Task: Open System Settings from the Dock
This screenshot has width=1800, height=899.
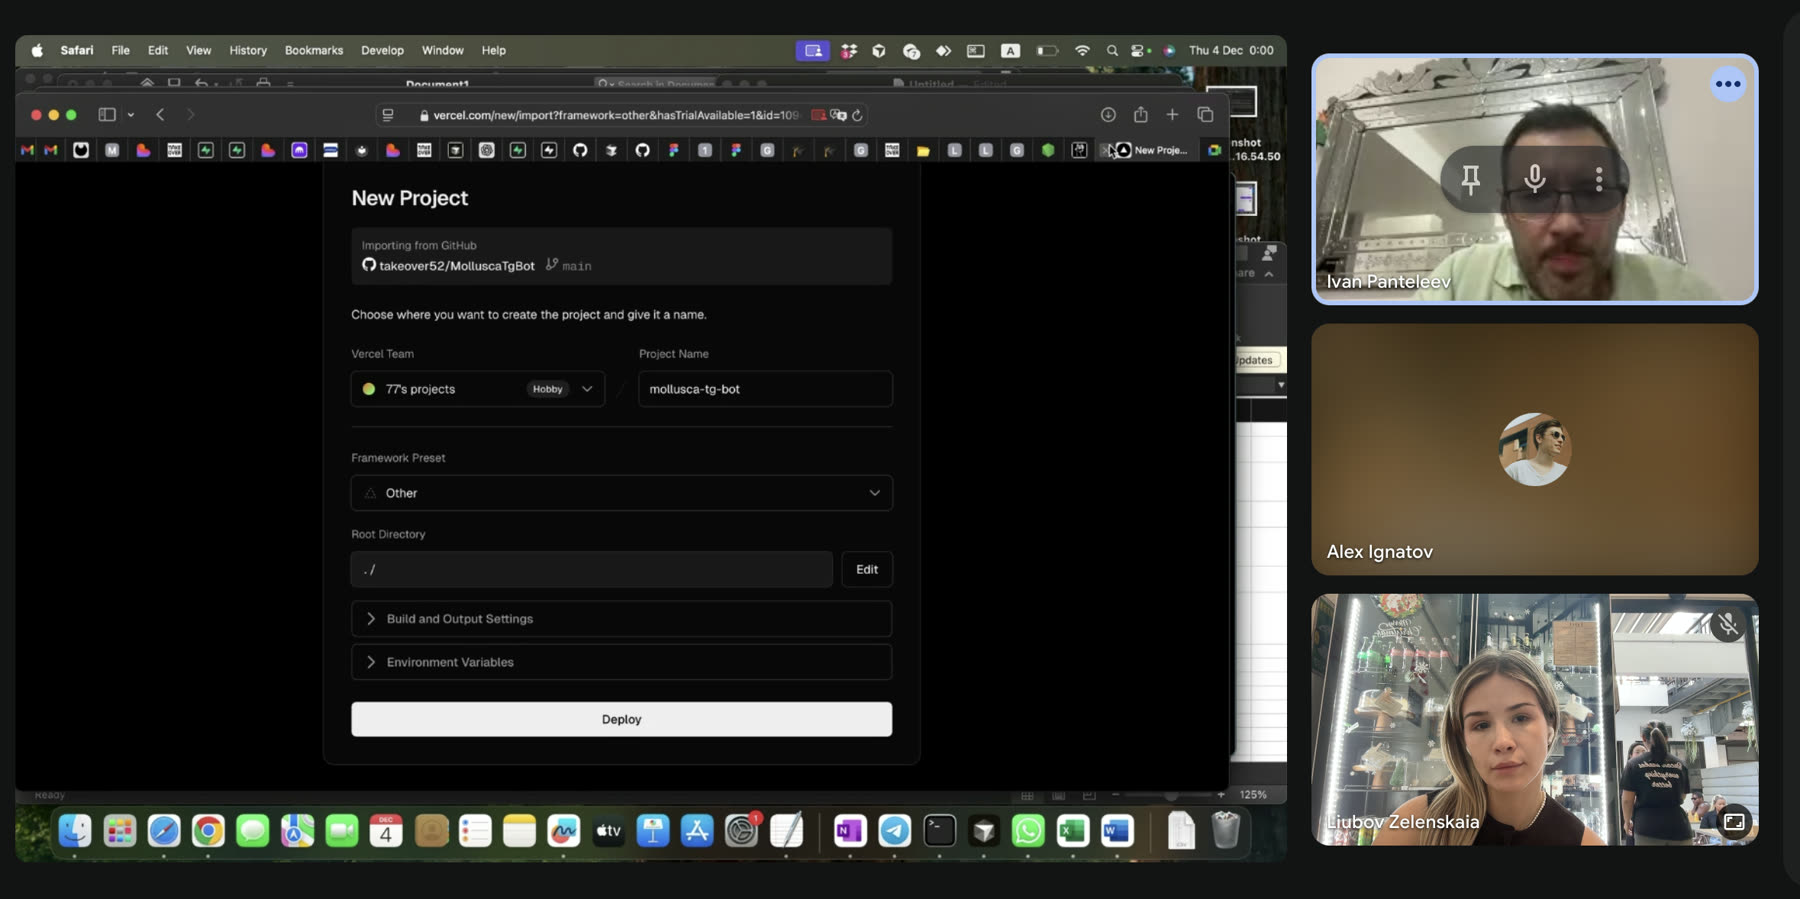Action: pos(741,831)
